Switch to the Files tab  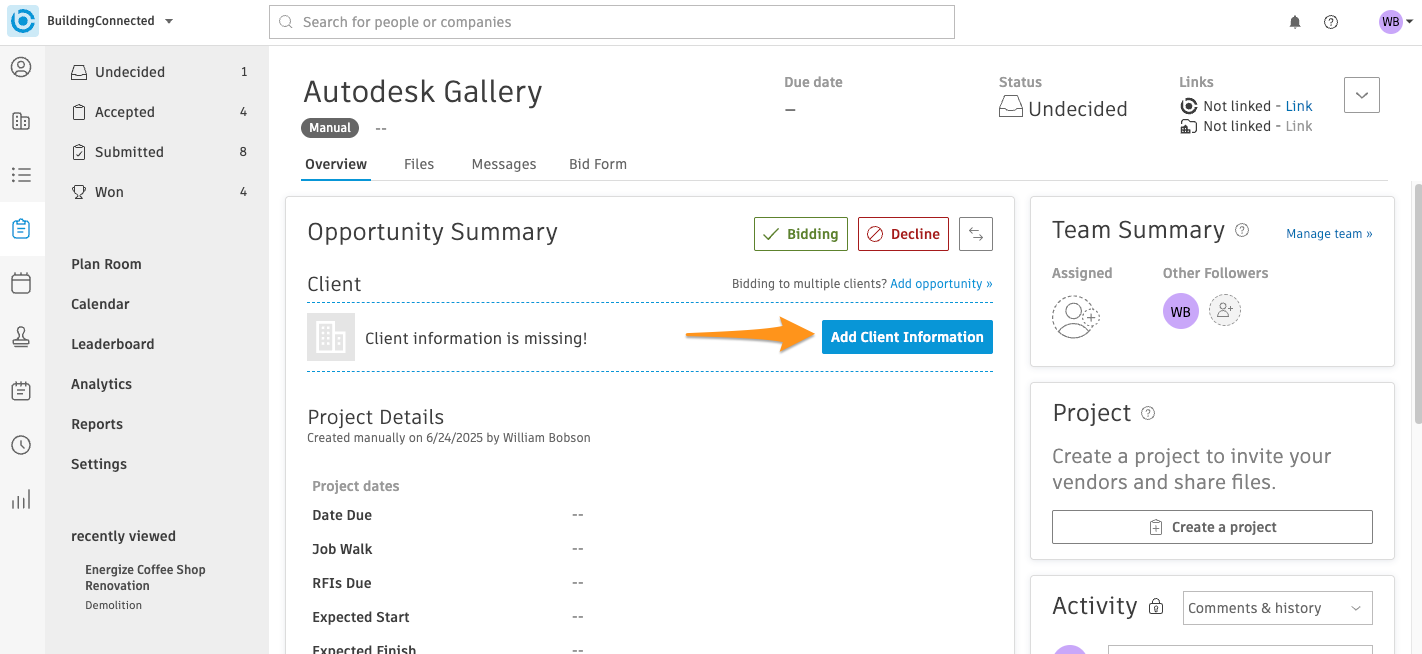[419, 164]
